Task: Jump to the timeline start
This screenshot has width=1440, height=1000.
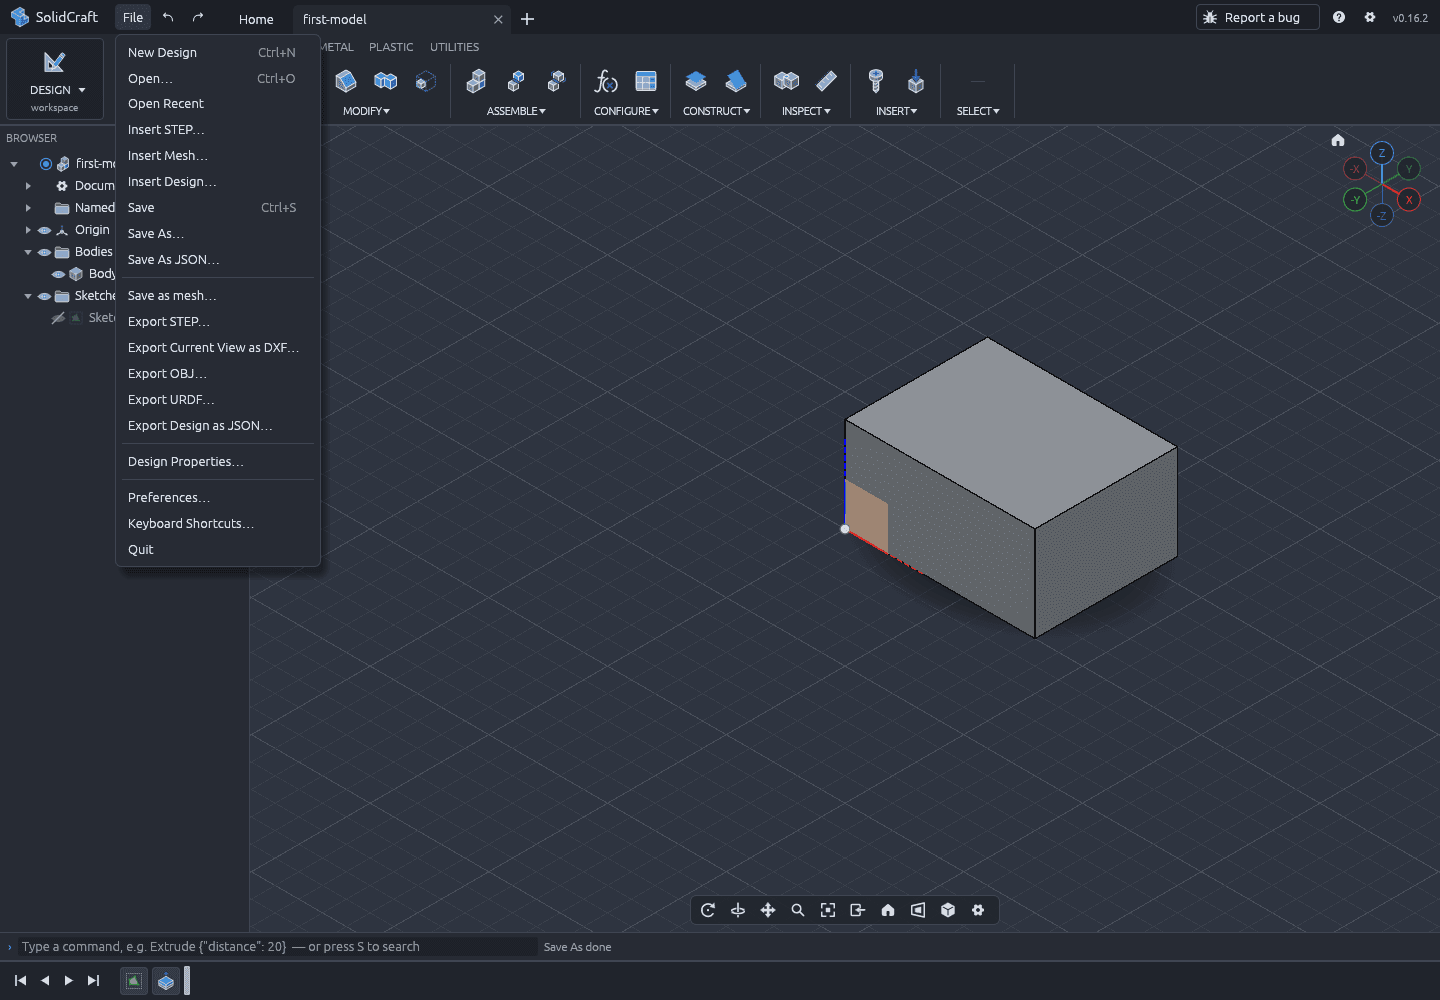Action: 20,981
